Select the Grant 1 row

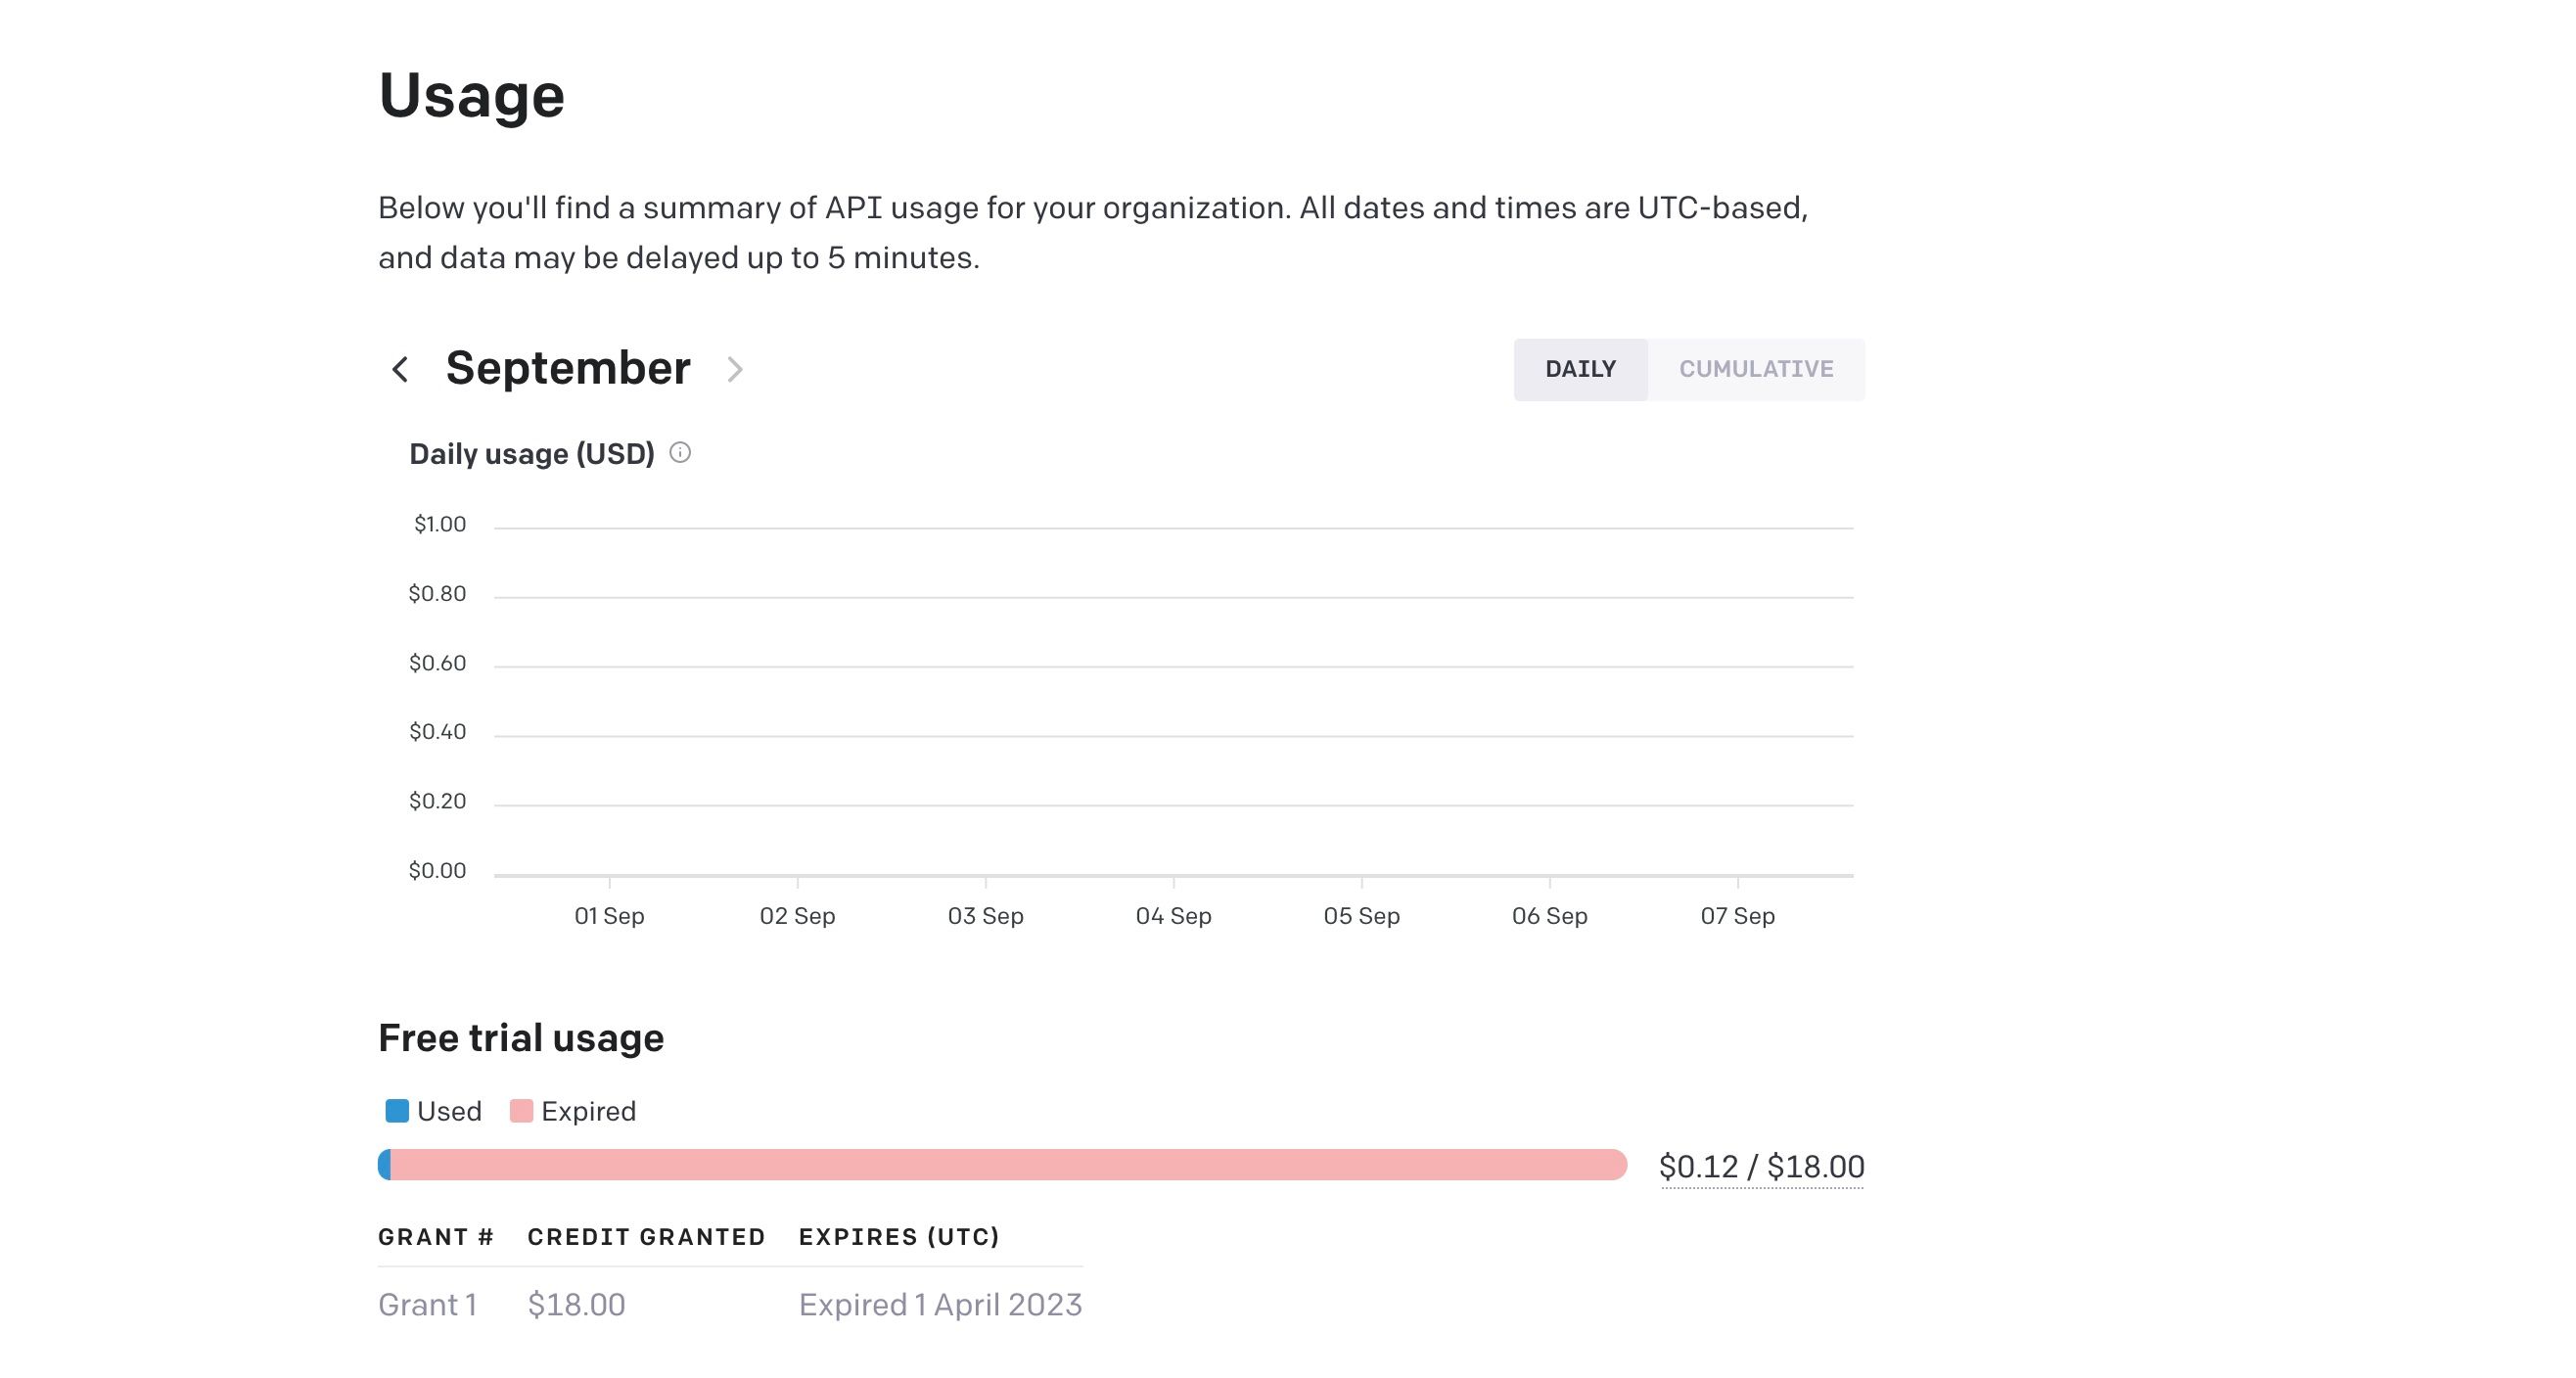point(427,1304)
